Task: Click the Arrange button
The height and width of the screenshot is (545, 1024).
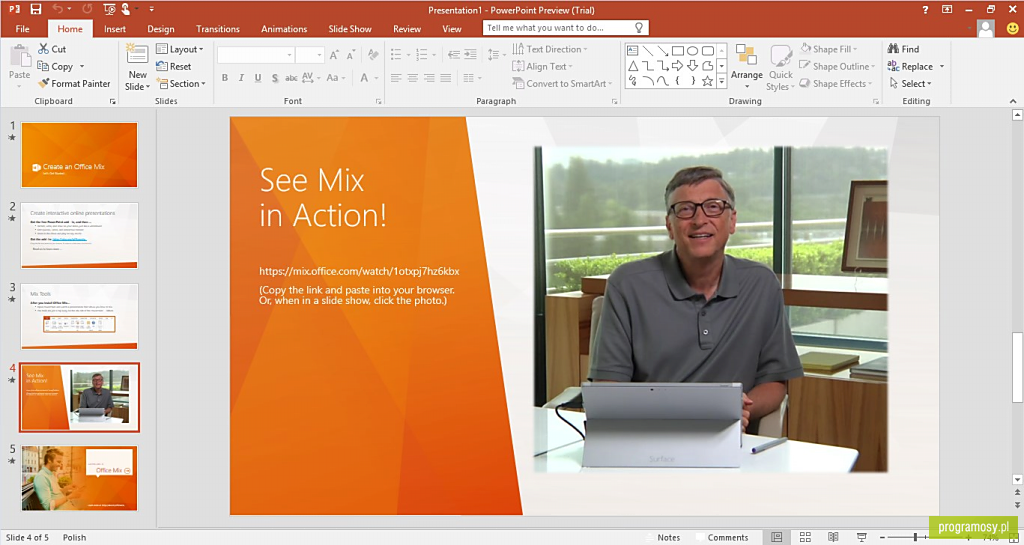Action: tap(746, 66)
